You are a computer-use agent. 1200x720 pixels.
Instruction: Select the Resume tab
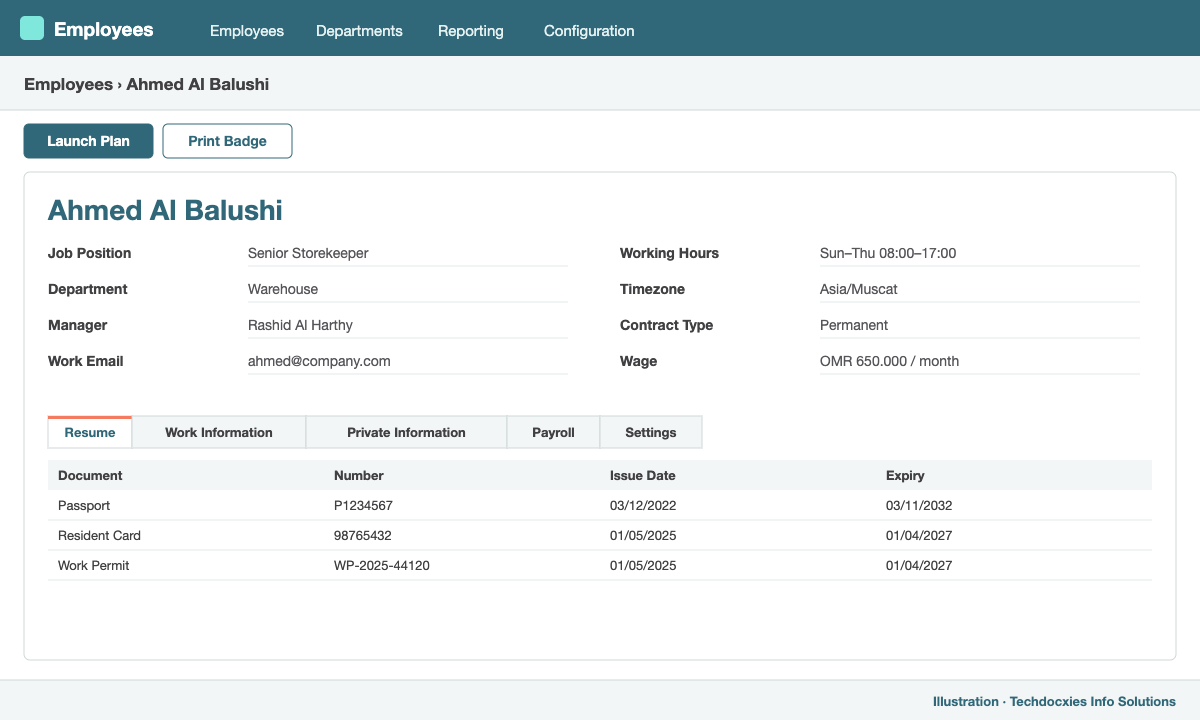point(90,432)
